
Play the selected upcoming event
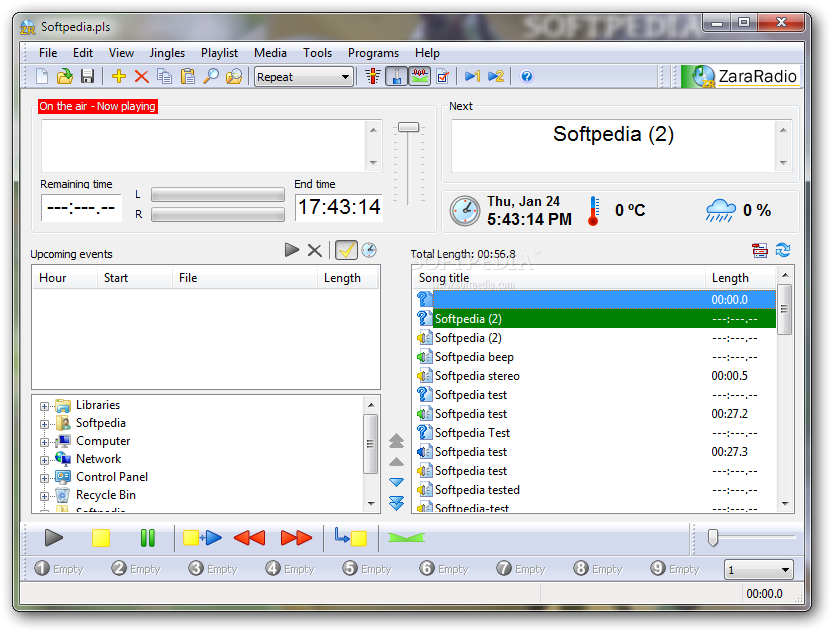tap(291, 250)
